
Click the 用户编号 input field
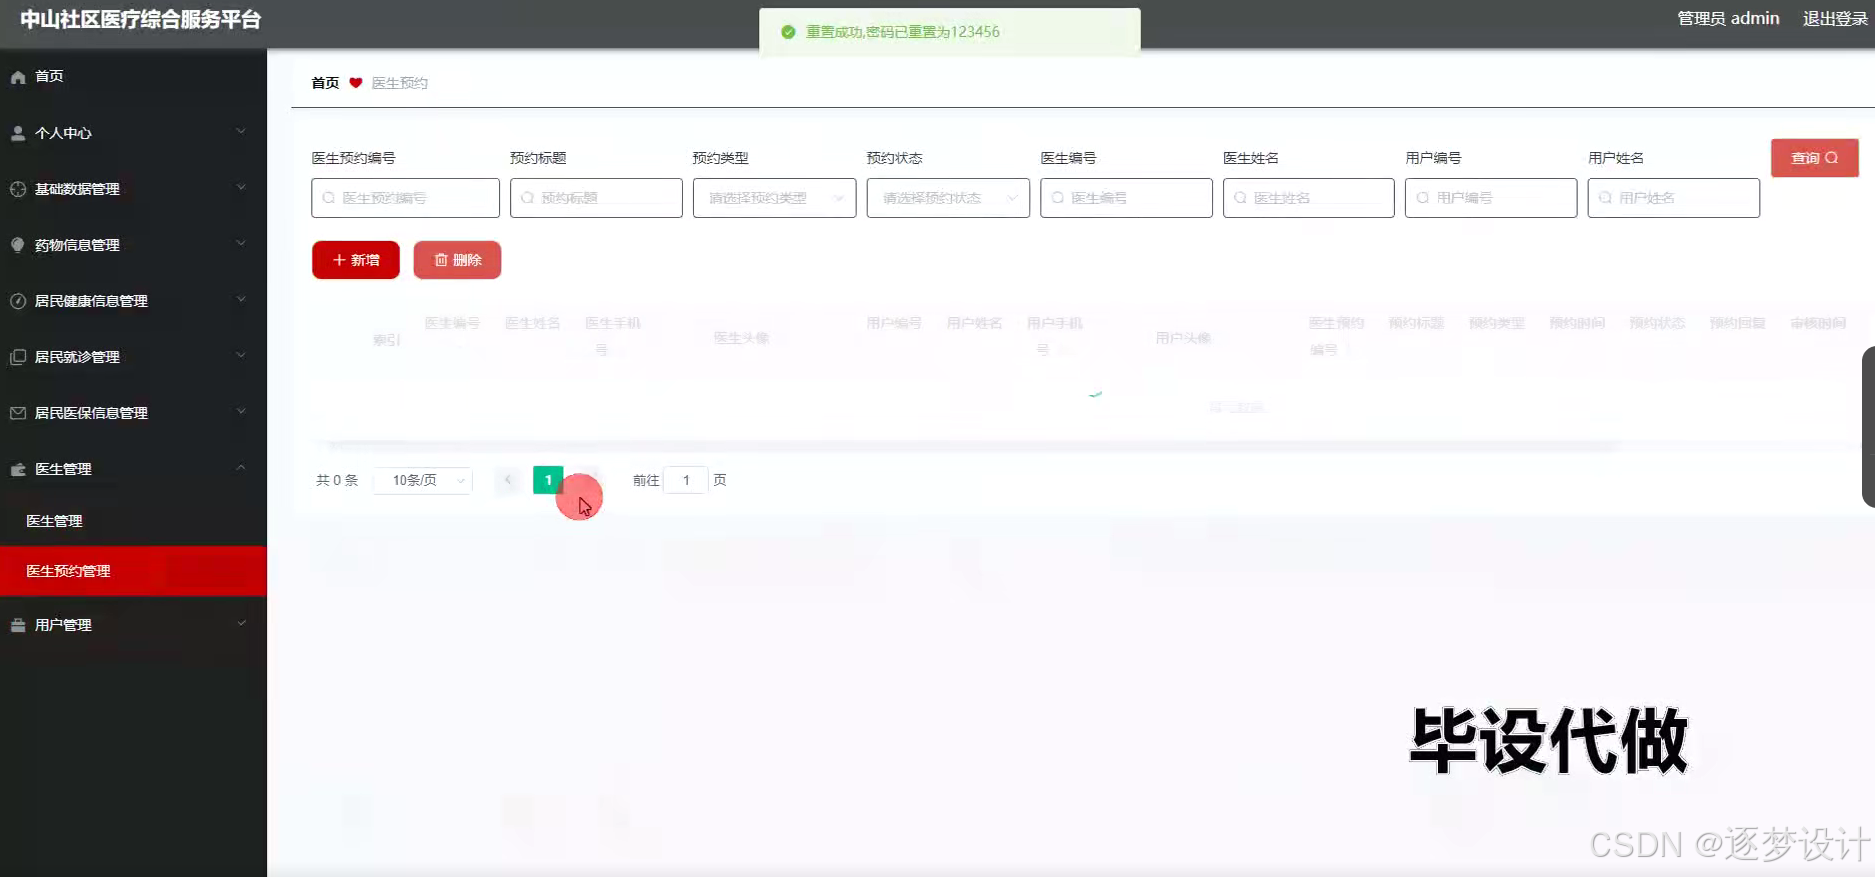tap(1491, 198)
